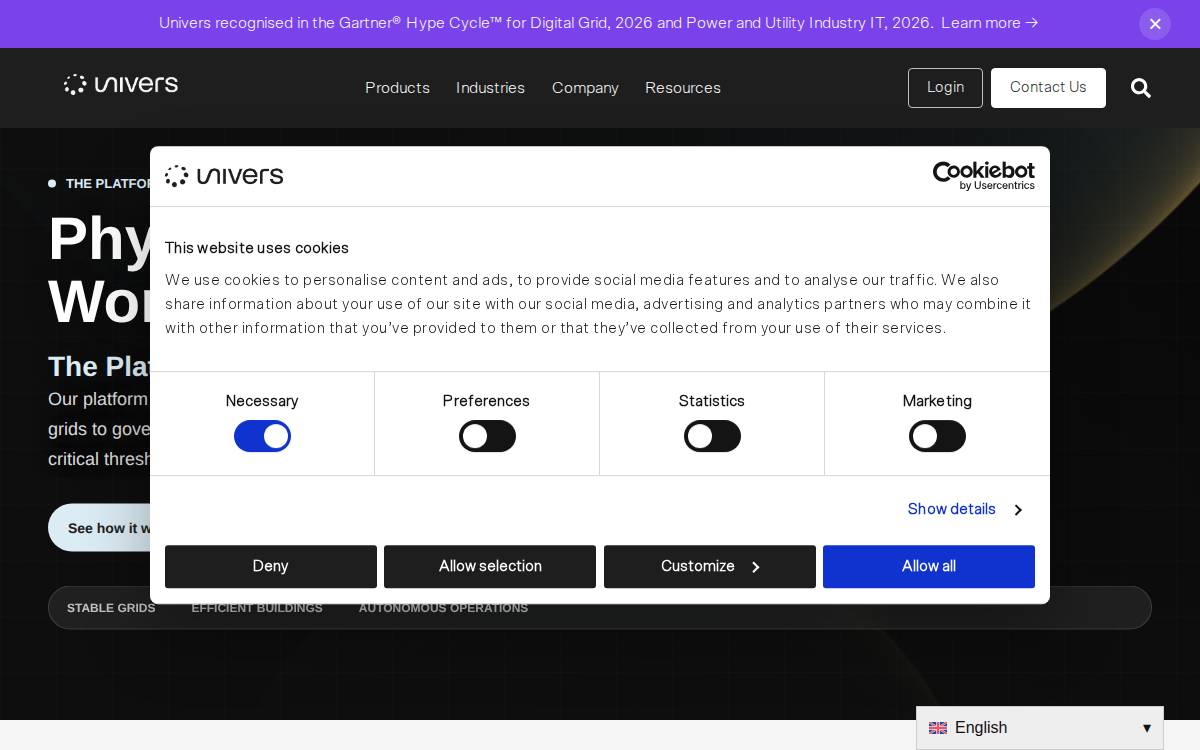Click the 'See how it works' button

(100, 527)
